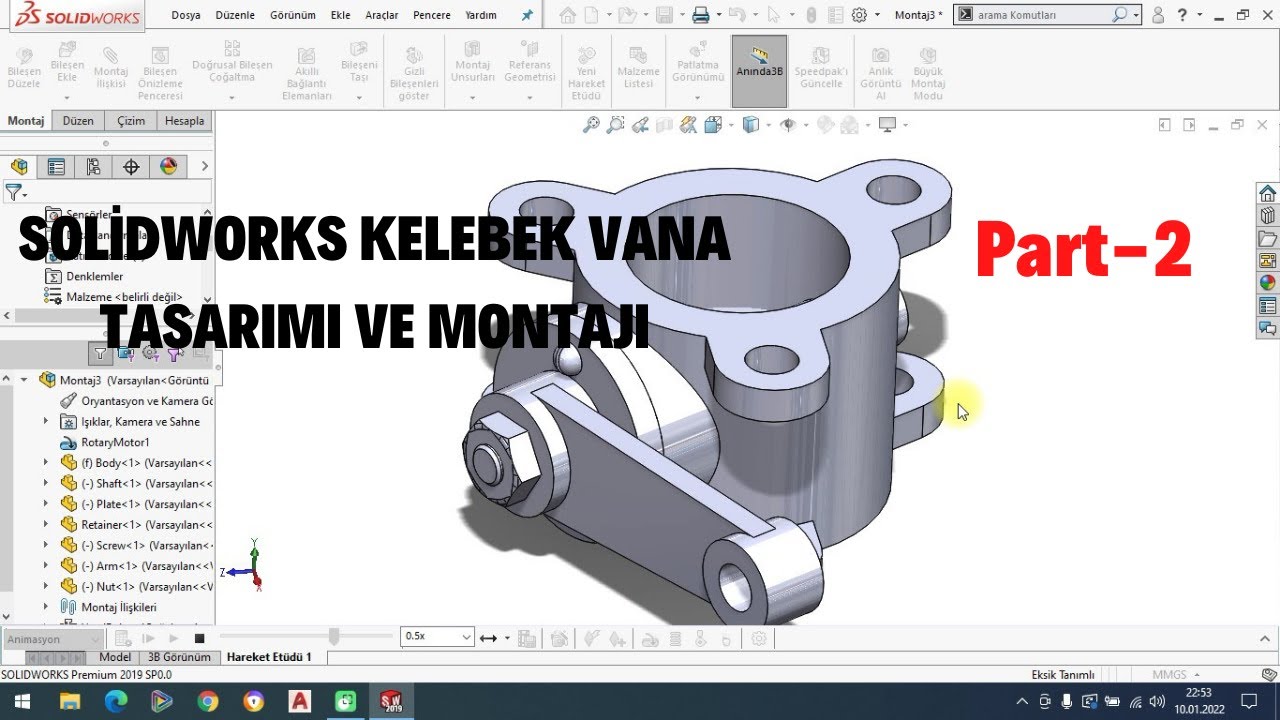Toggle the Anında3B instant 3D tool

coord(759,71)
